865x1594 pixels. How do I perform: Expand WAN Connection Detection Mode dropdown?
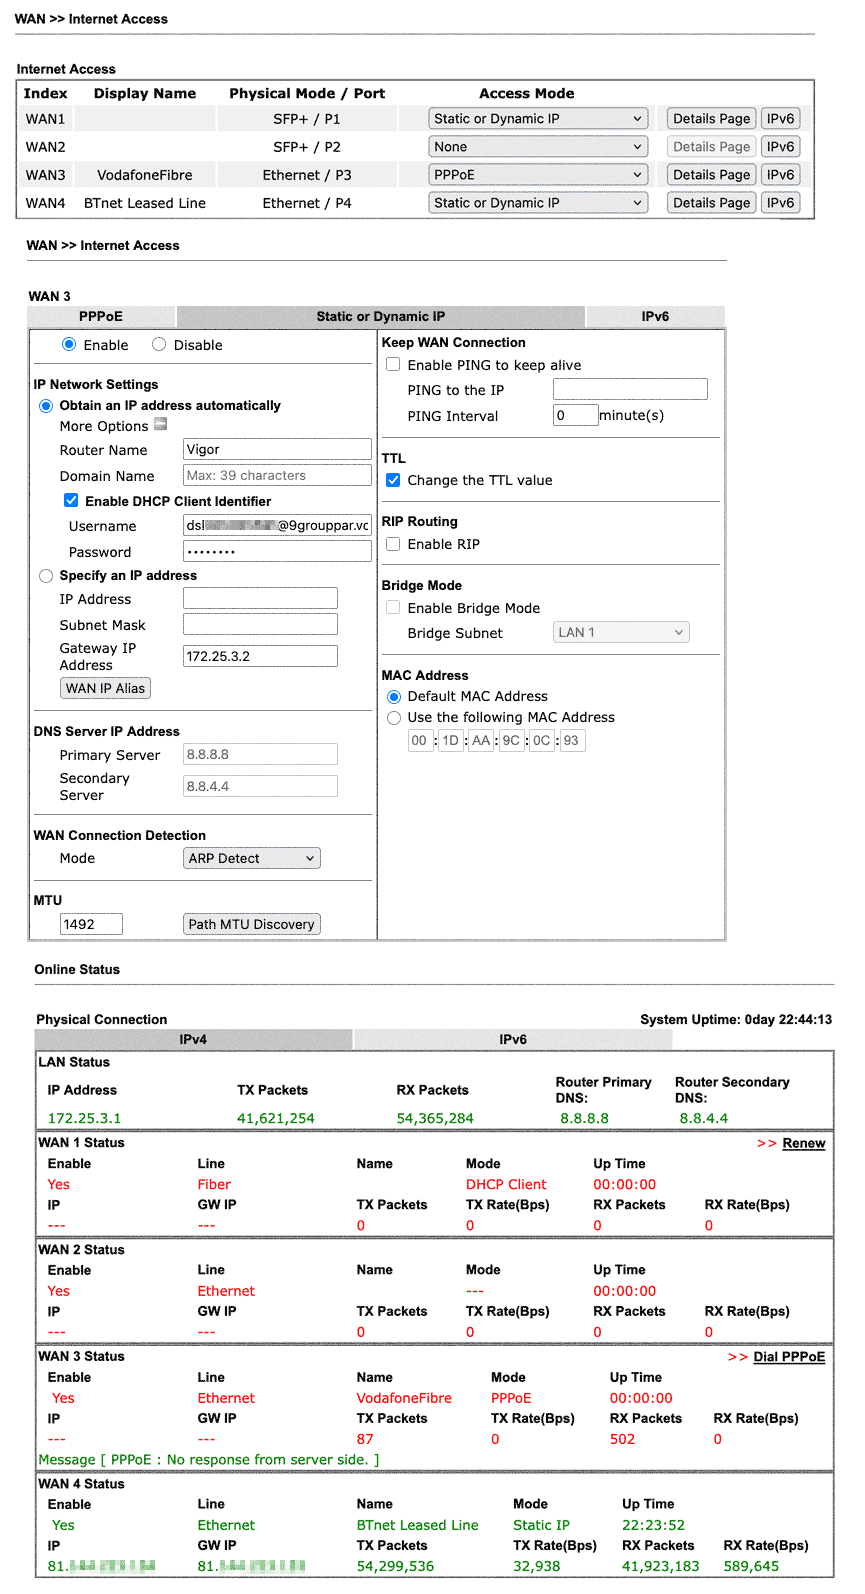pos(252,858)
